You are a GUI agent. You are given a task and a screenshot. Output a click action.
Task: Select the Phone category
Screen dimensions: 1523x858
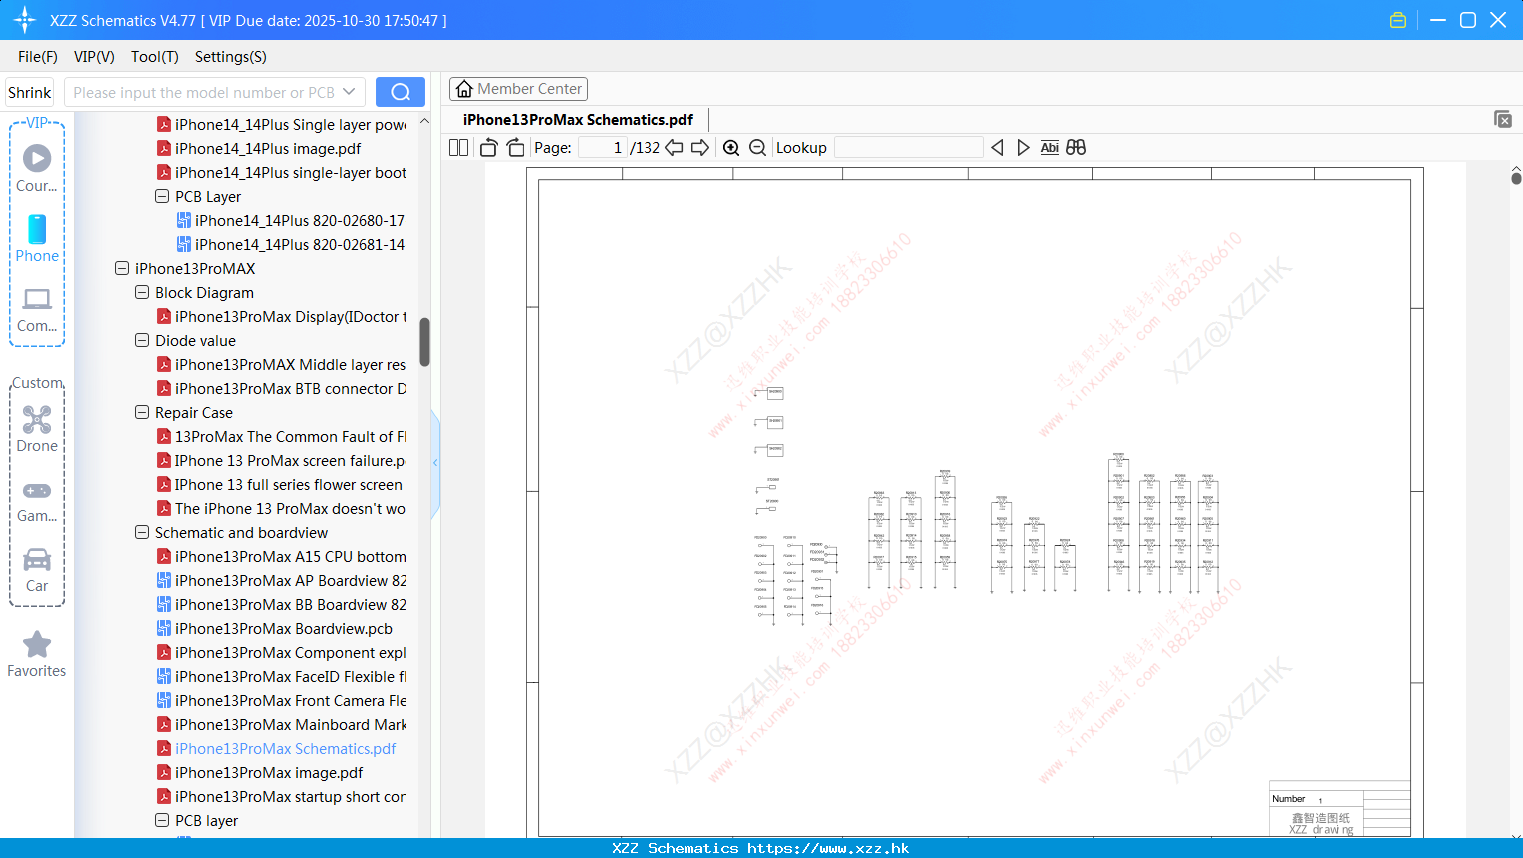[37, 238]
